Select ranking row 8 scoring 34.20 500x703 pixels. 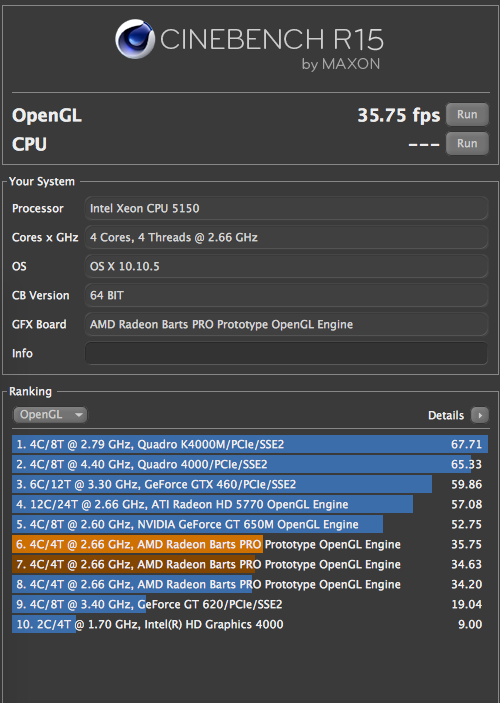coord(250,584)
